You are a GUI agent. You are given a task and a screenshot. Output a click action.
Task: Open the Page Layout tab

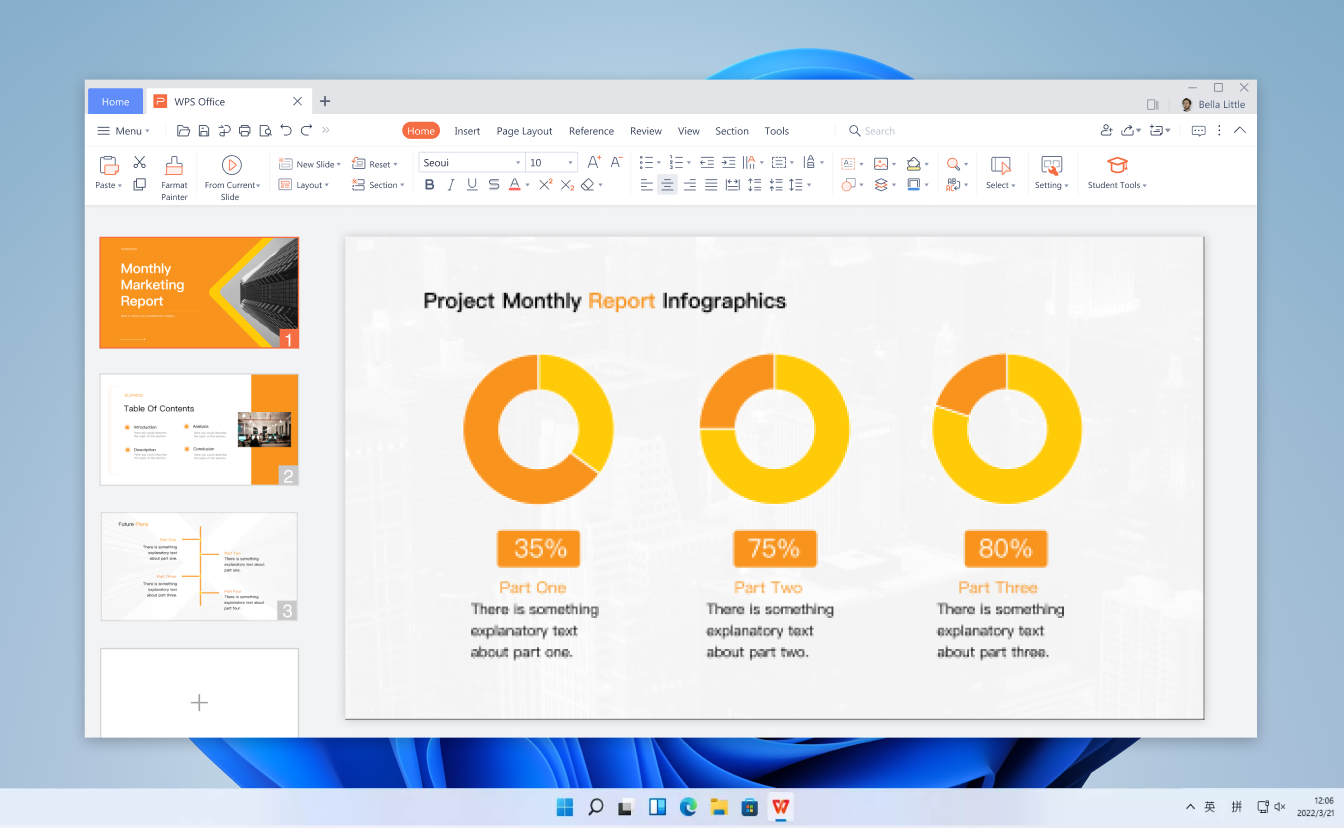524,131
